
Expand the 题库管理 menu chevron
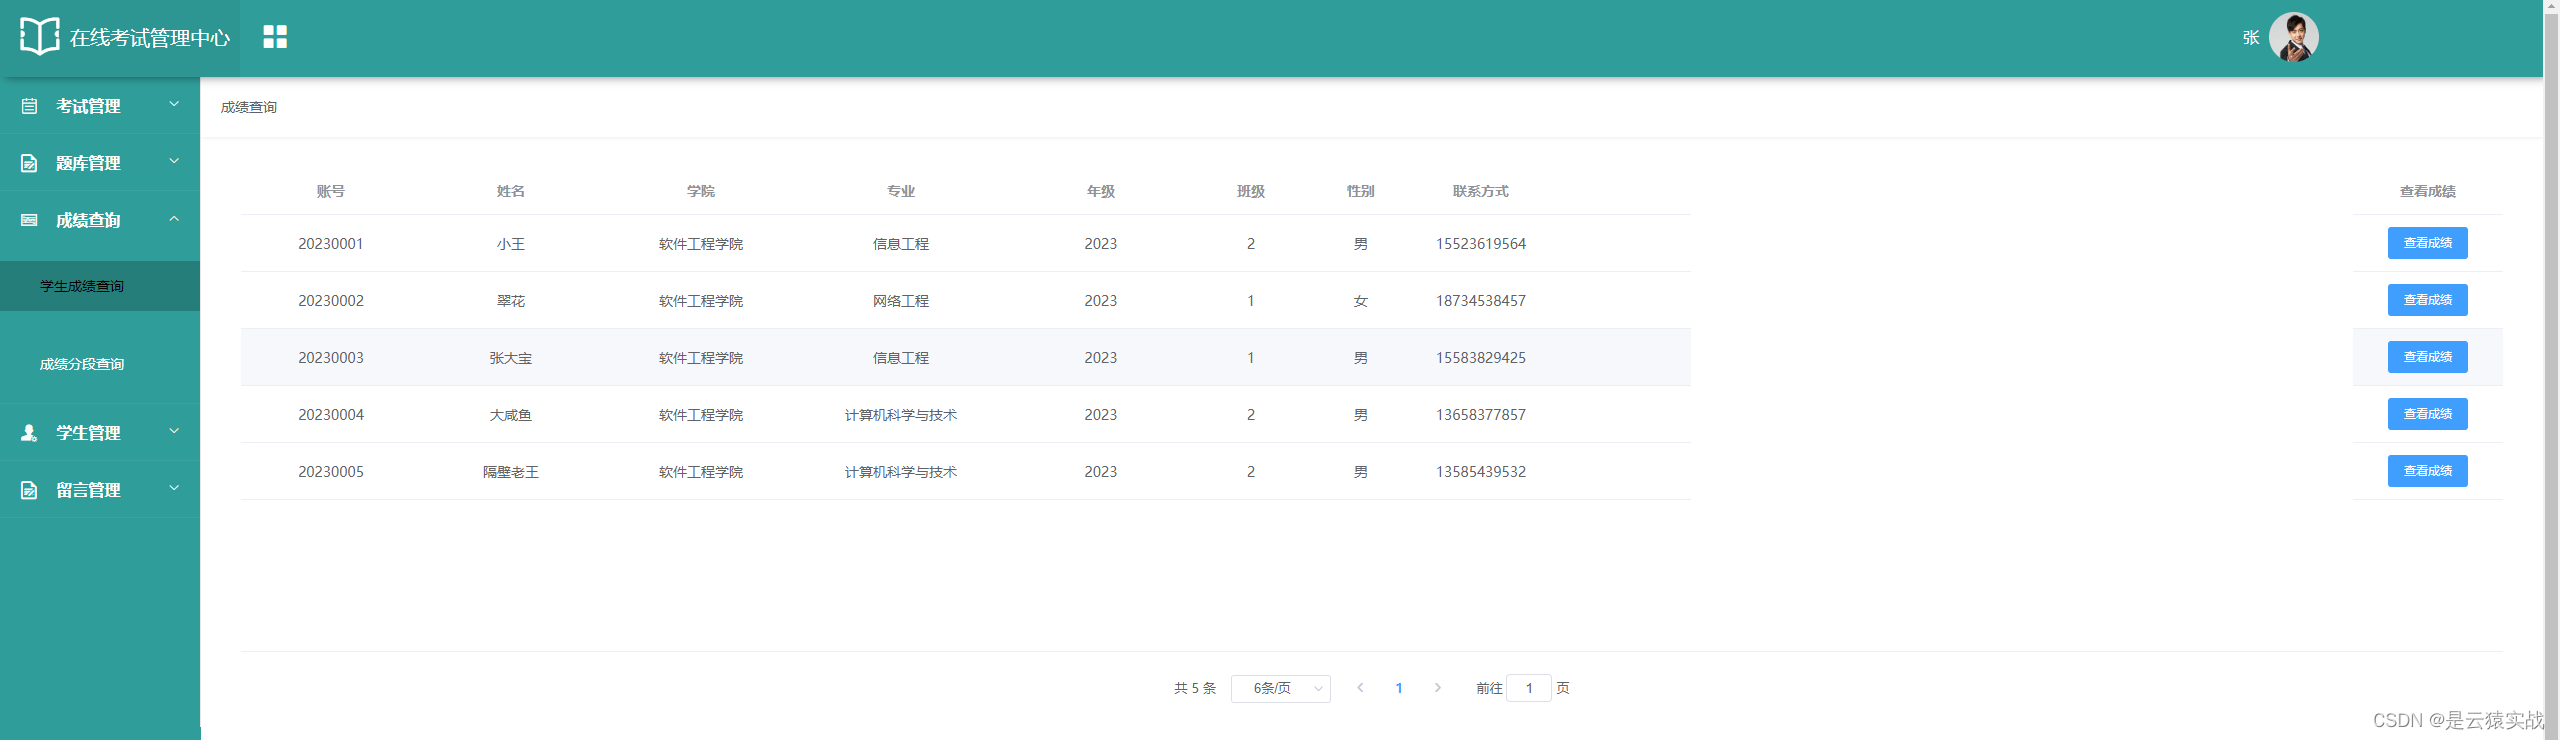click(174, 161)
